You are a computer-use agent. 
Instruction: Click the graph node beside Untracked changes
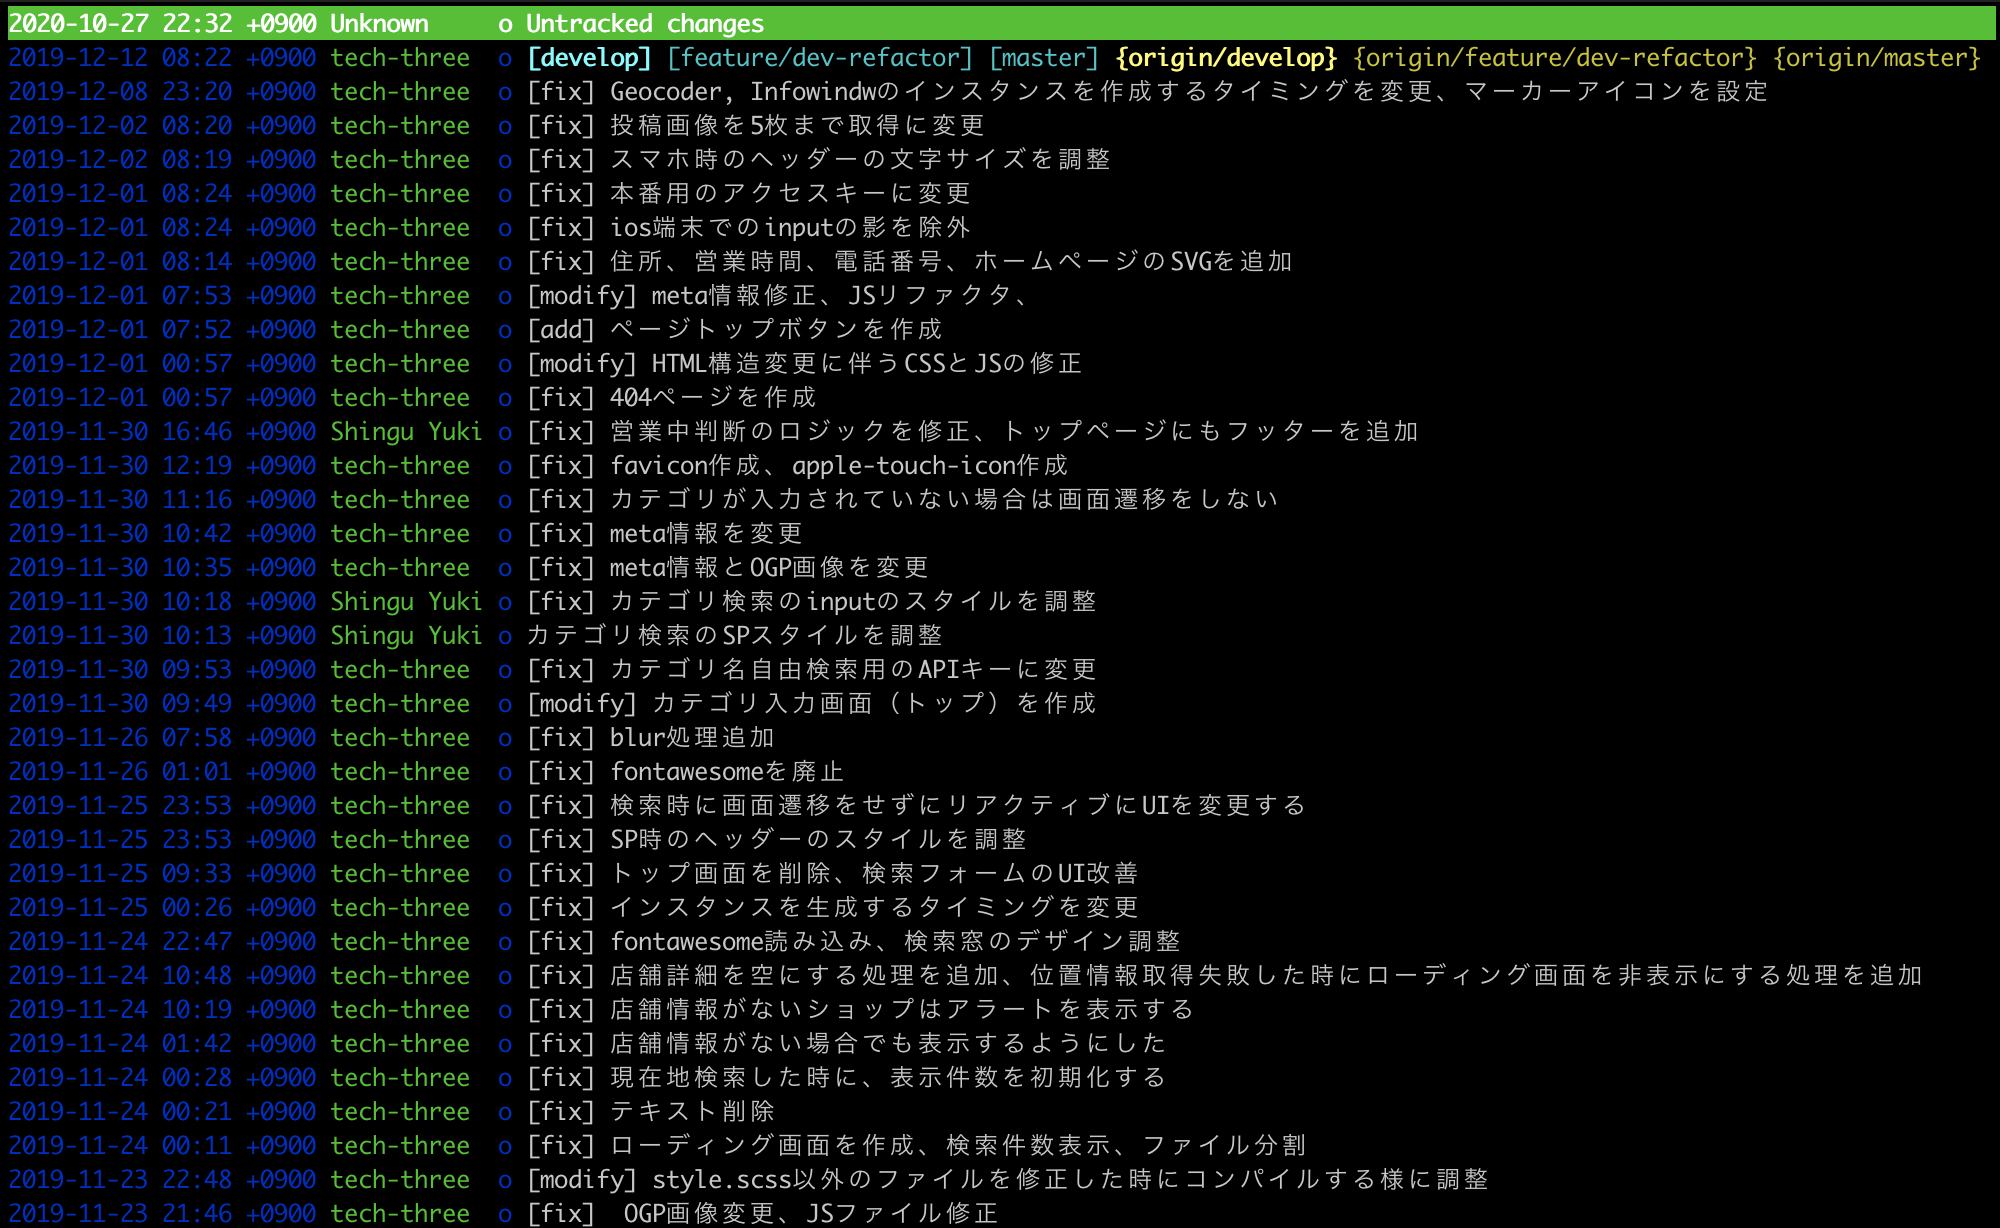point(508,23)
